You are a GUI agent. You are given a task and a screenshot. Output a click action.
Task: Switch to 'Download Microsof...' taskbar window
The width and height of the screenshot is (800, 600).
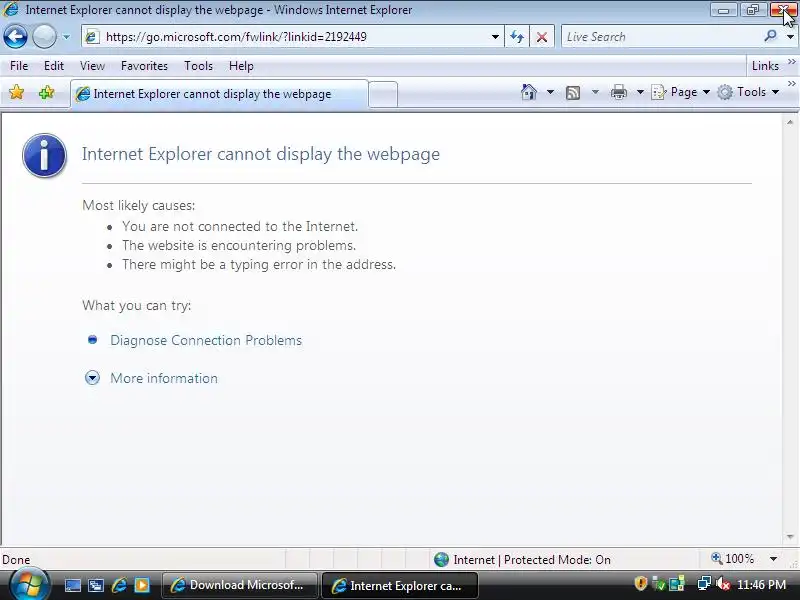(x=240, y=585)
